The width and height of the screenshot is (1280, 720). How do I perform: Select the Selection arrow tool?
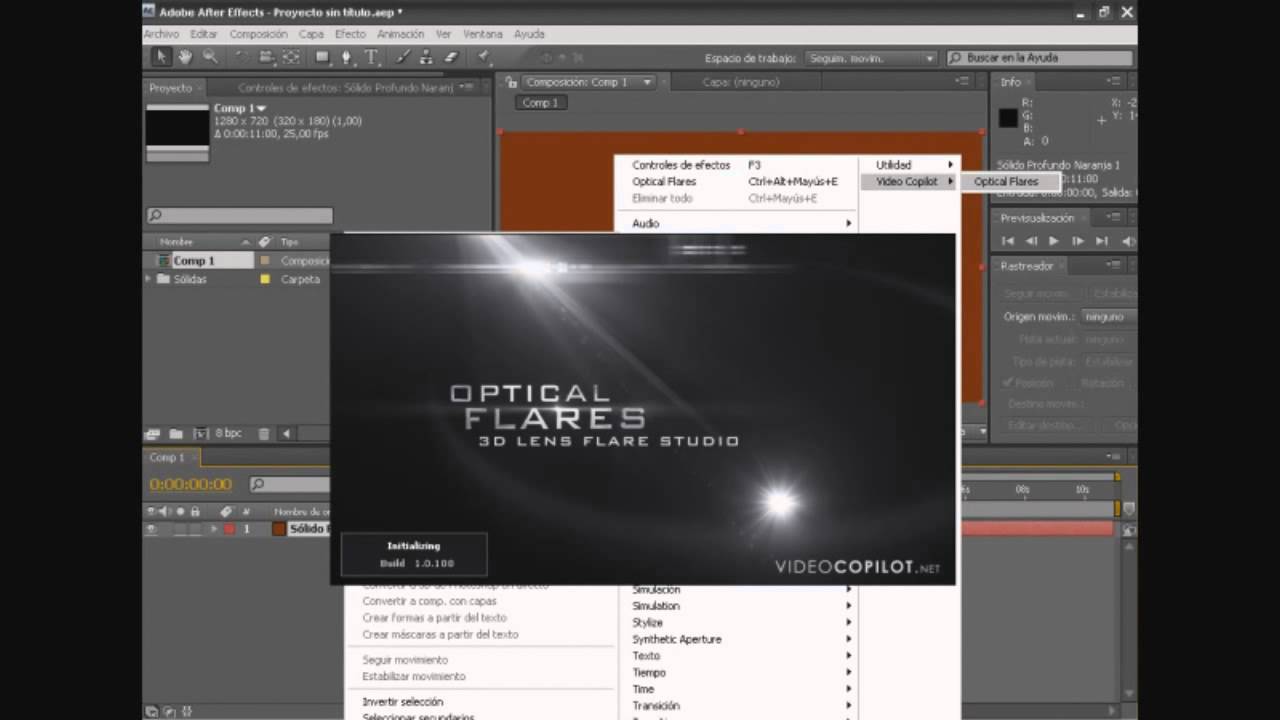pos(161,58)
